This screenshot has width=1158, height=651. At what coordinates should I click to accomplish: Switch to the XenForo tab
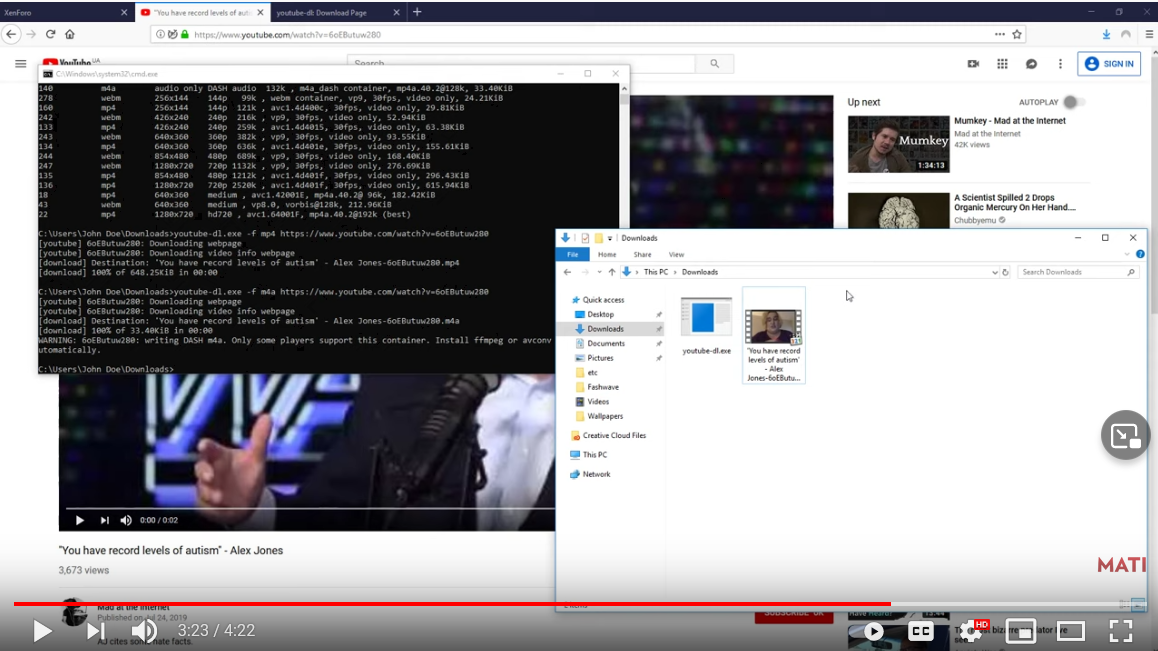click(x=65, y=13)
